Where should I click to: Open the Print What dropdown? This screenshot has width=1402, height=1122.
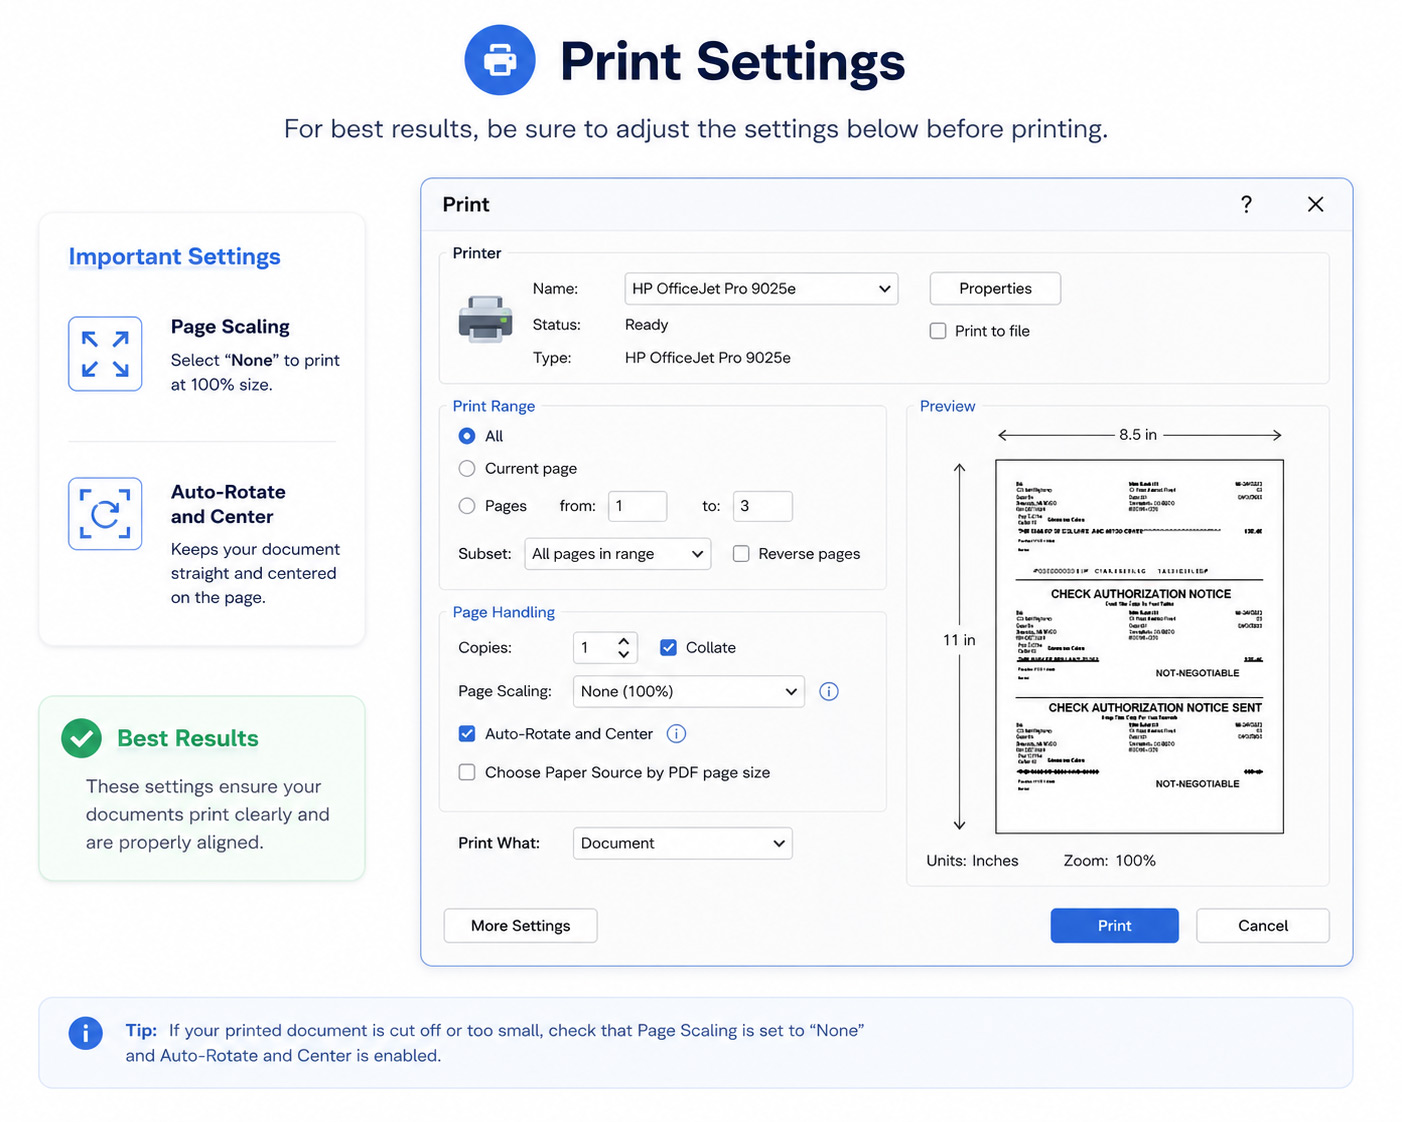point(683,843)
